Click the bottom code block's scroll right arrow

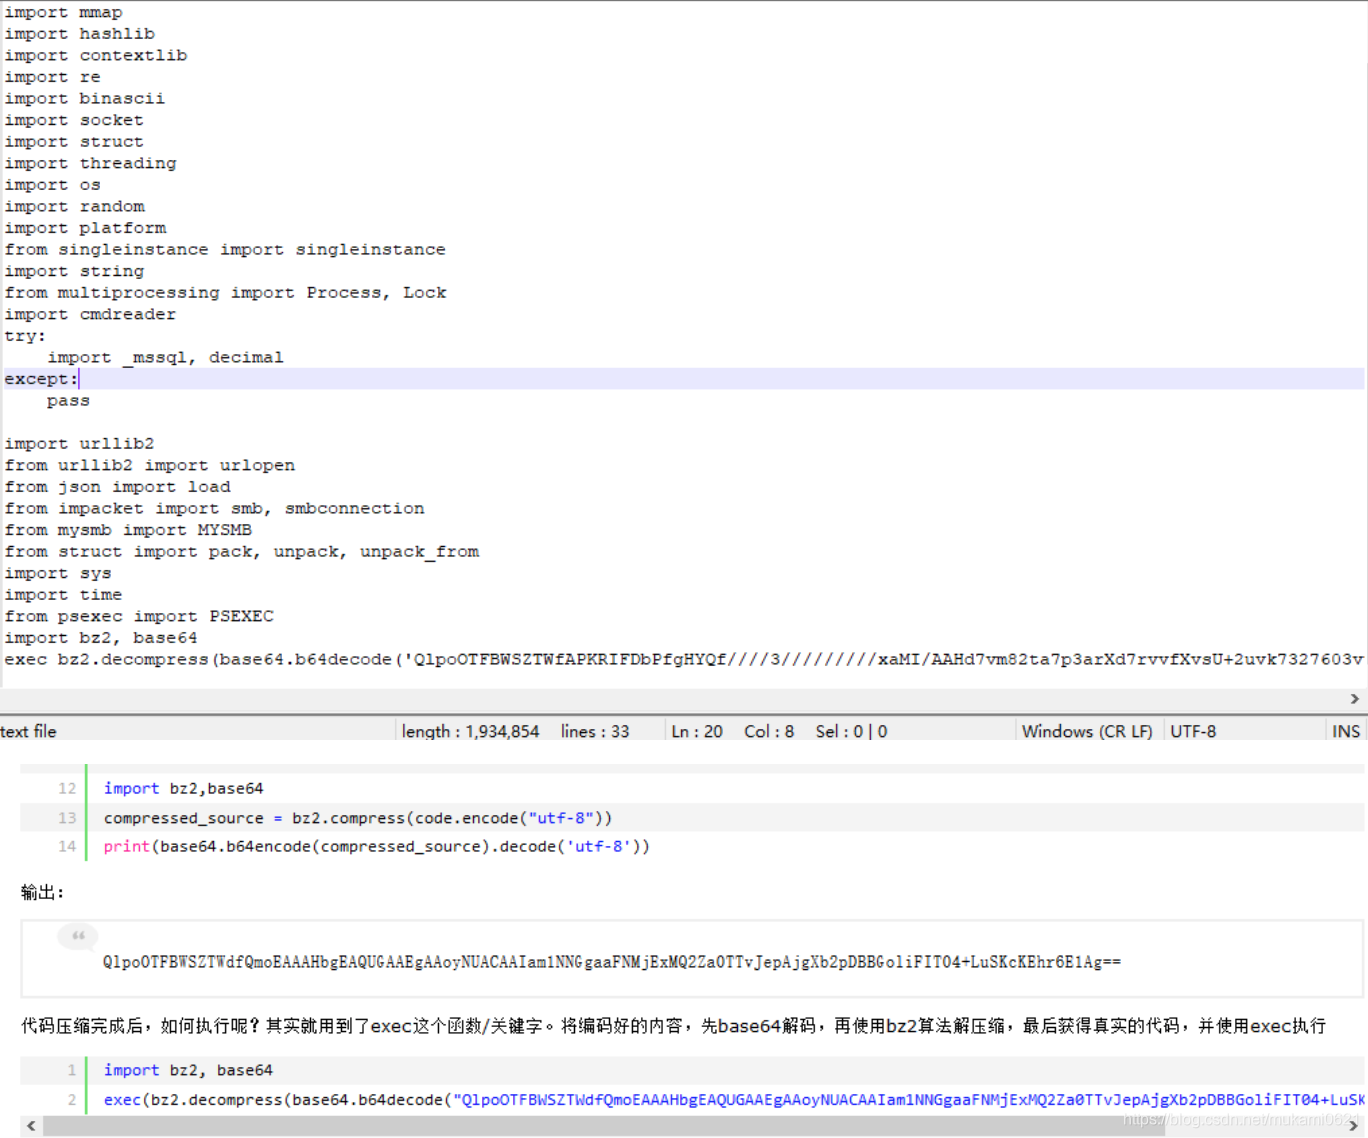click(x=1354, y=1126)
